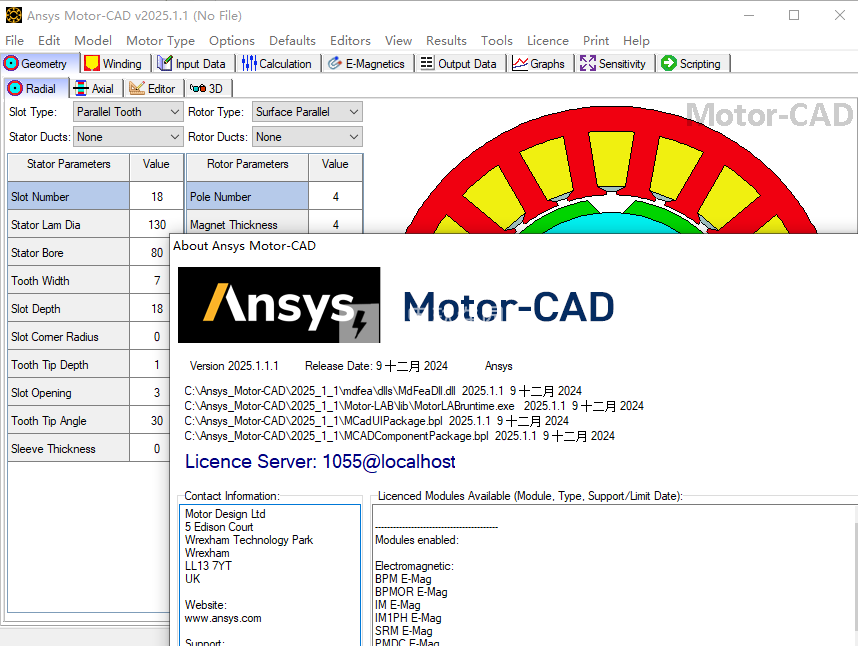Open the Rotor Ducts dropdown

click(x=353, y=137)
